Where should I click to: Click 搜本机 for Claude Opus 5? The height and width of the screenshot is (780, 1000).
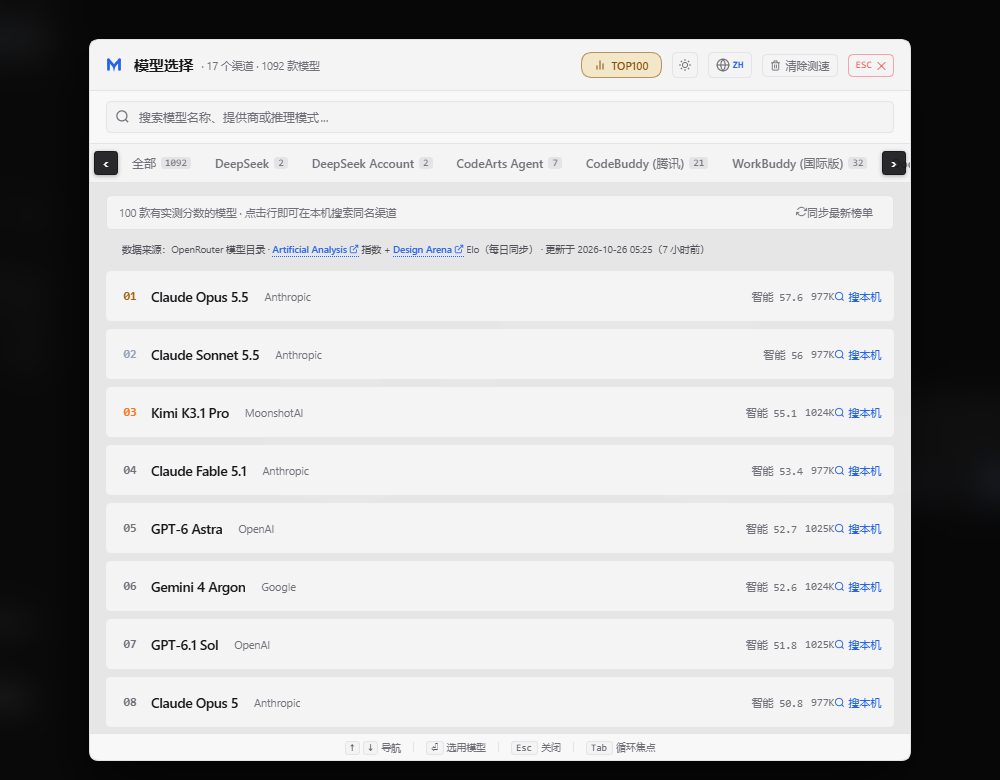click(x=858, y=703)
